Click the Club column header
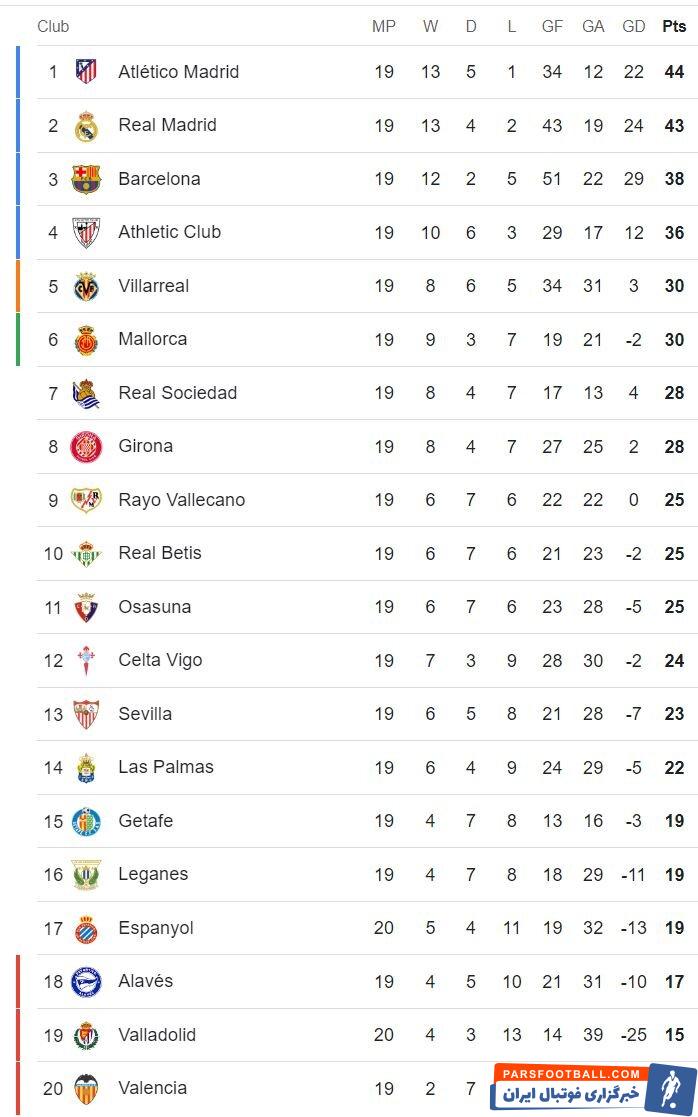Screen dimensions: 698x1117 [x=53, y=26]
